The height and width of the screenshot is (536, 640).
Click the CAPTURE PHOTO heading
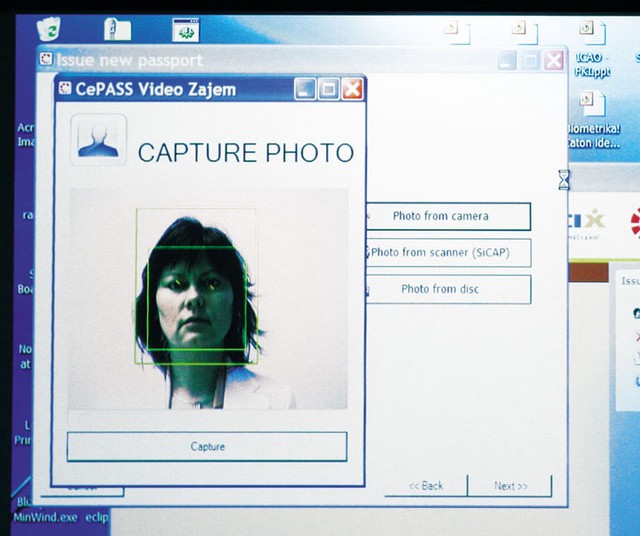(246, 153)
